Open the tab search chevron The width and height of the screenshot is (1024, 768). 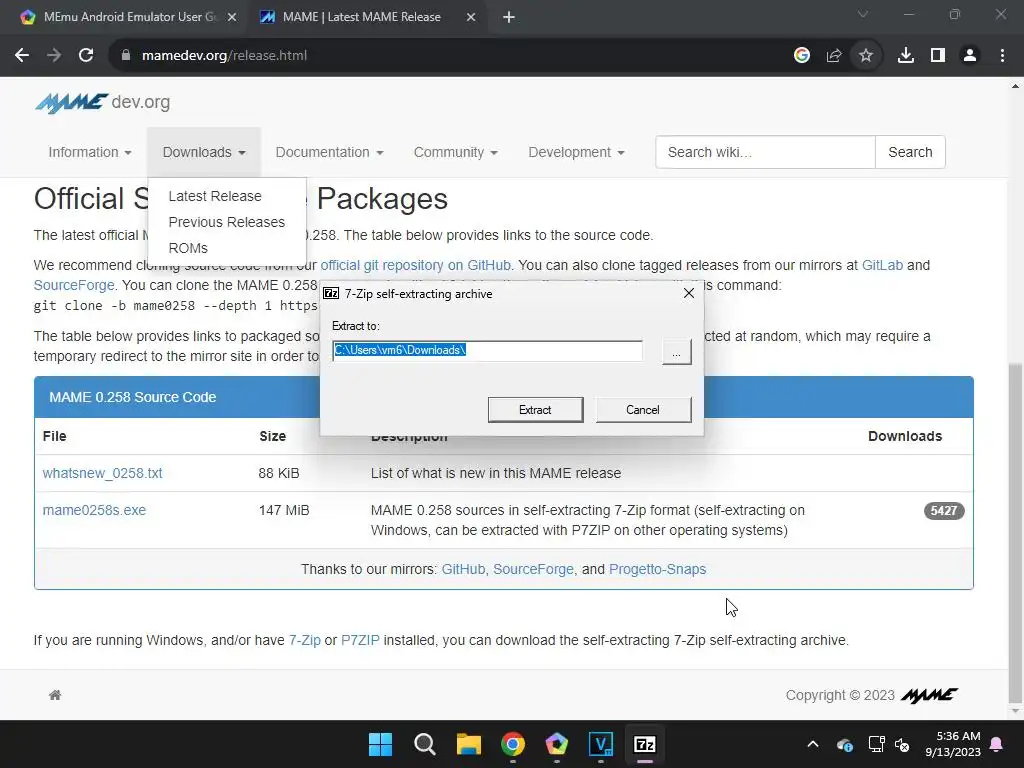[863, 14]
